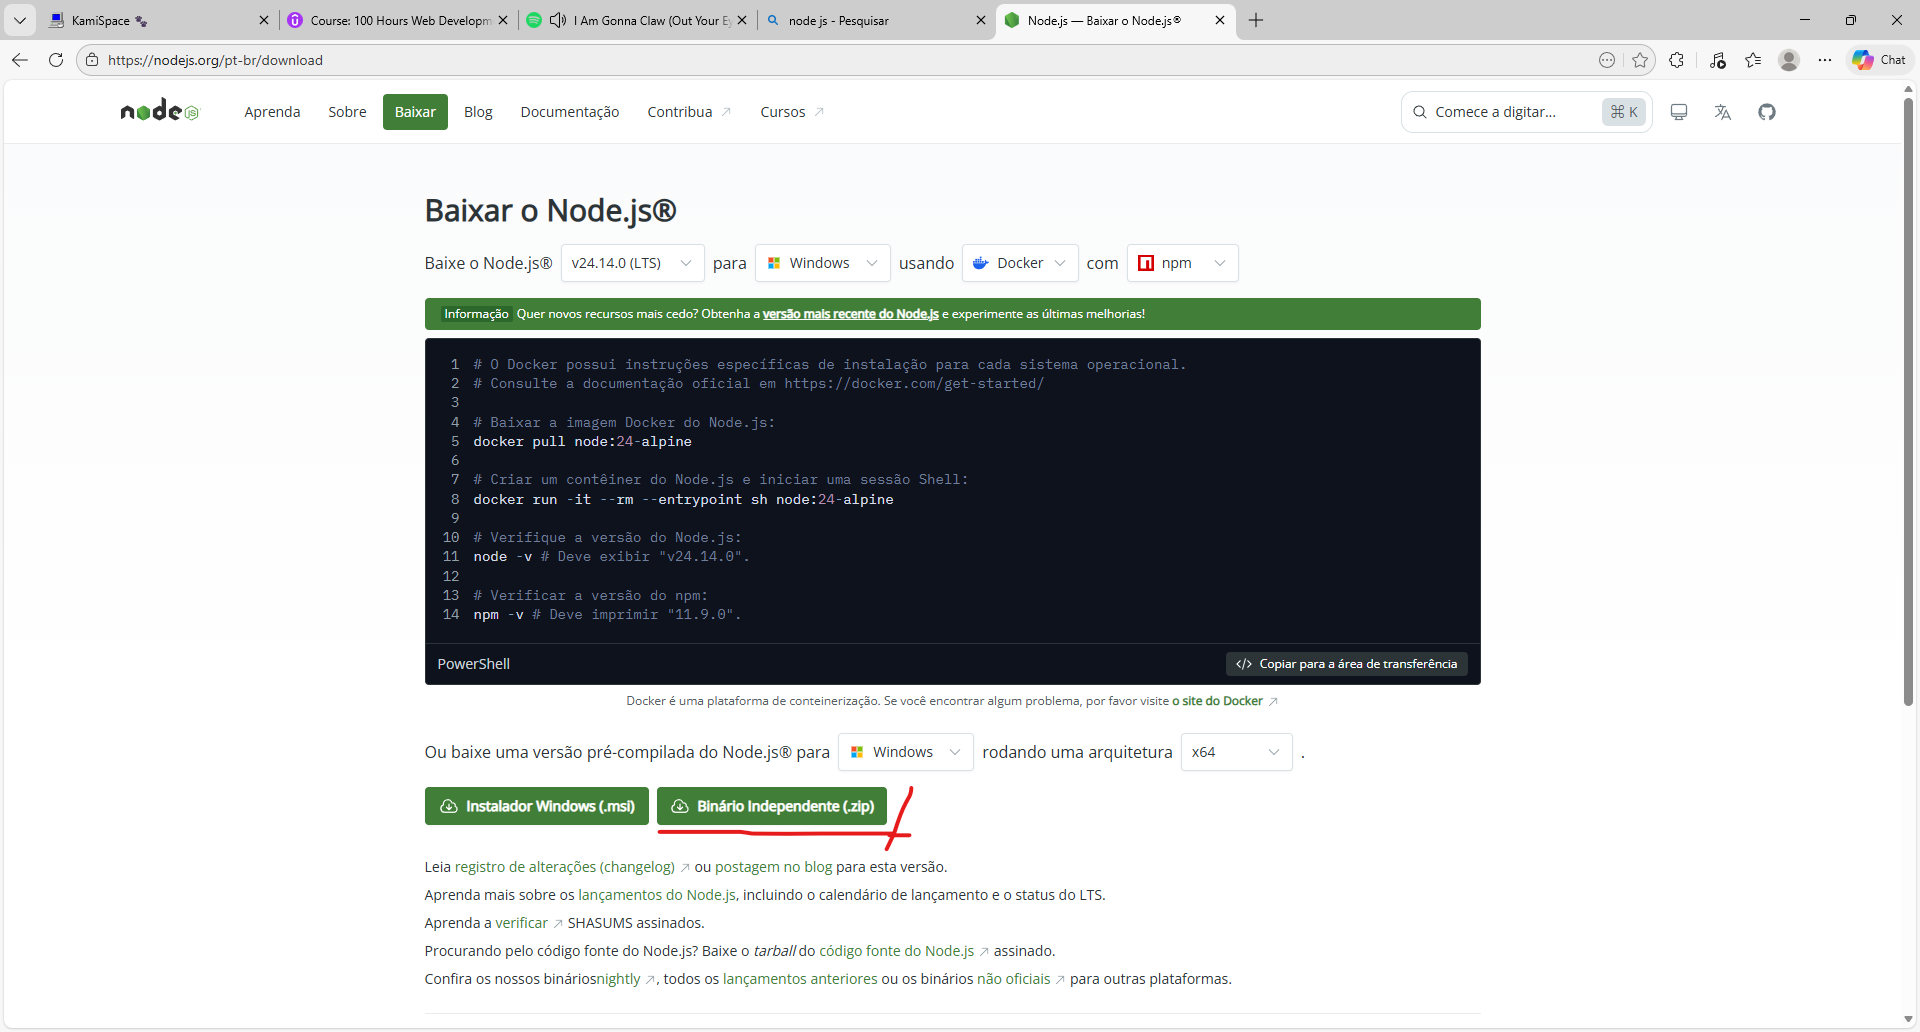
Task: Click the Node.js logo in header
Action: coord(160,111)
